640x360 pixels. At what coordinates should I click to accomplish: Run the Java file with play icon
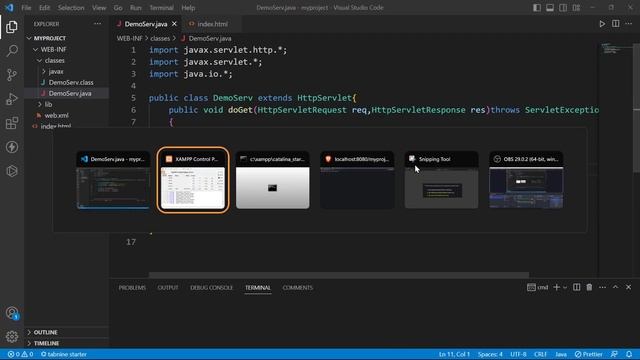coord(602,24)
